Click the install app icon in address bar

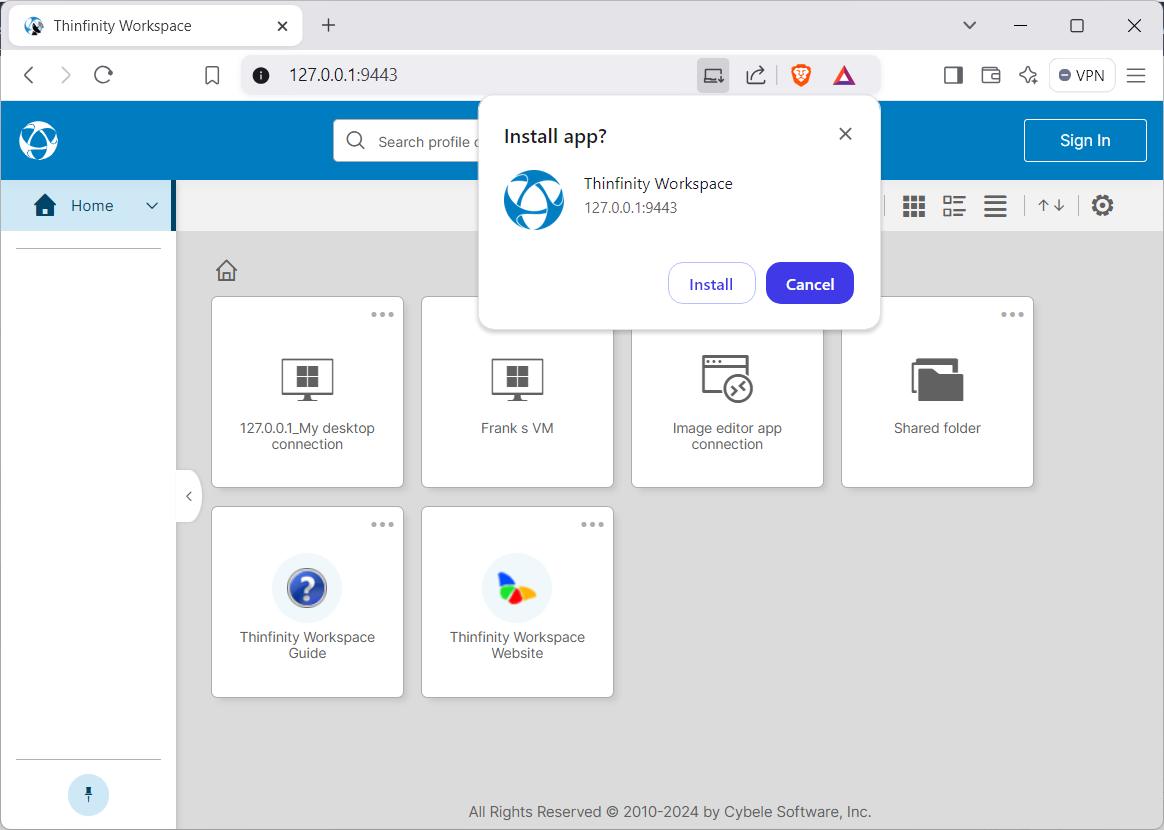pos(713,75)
